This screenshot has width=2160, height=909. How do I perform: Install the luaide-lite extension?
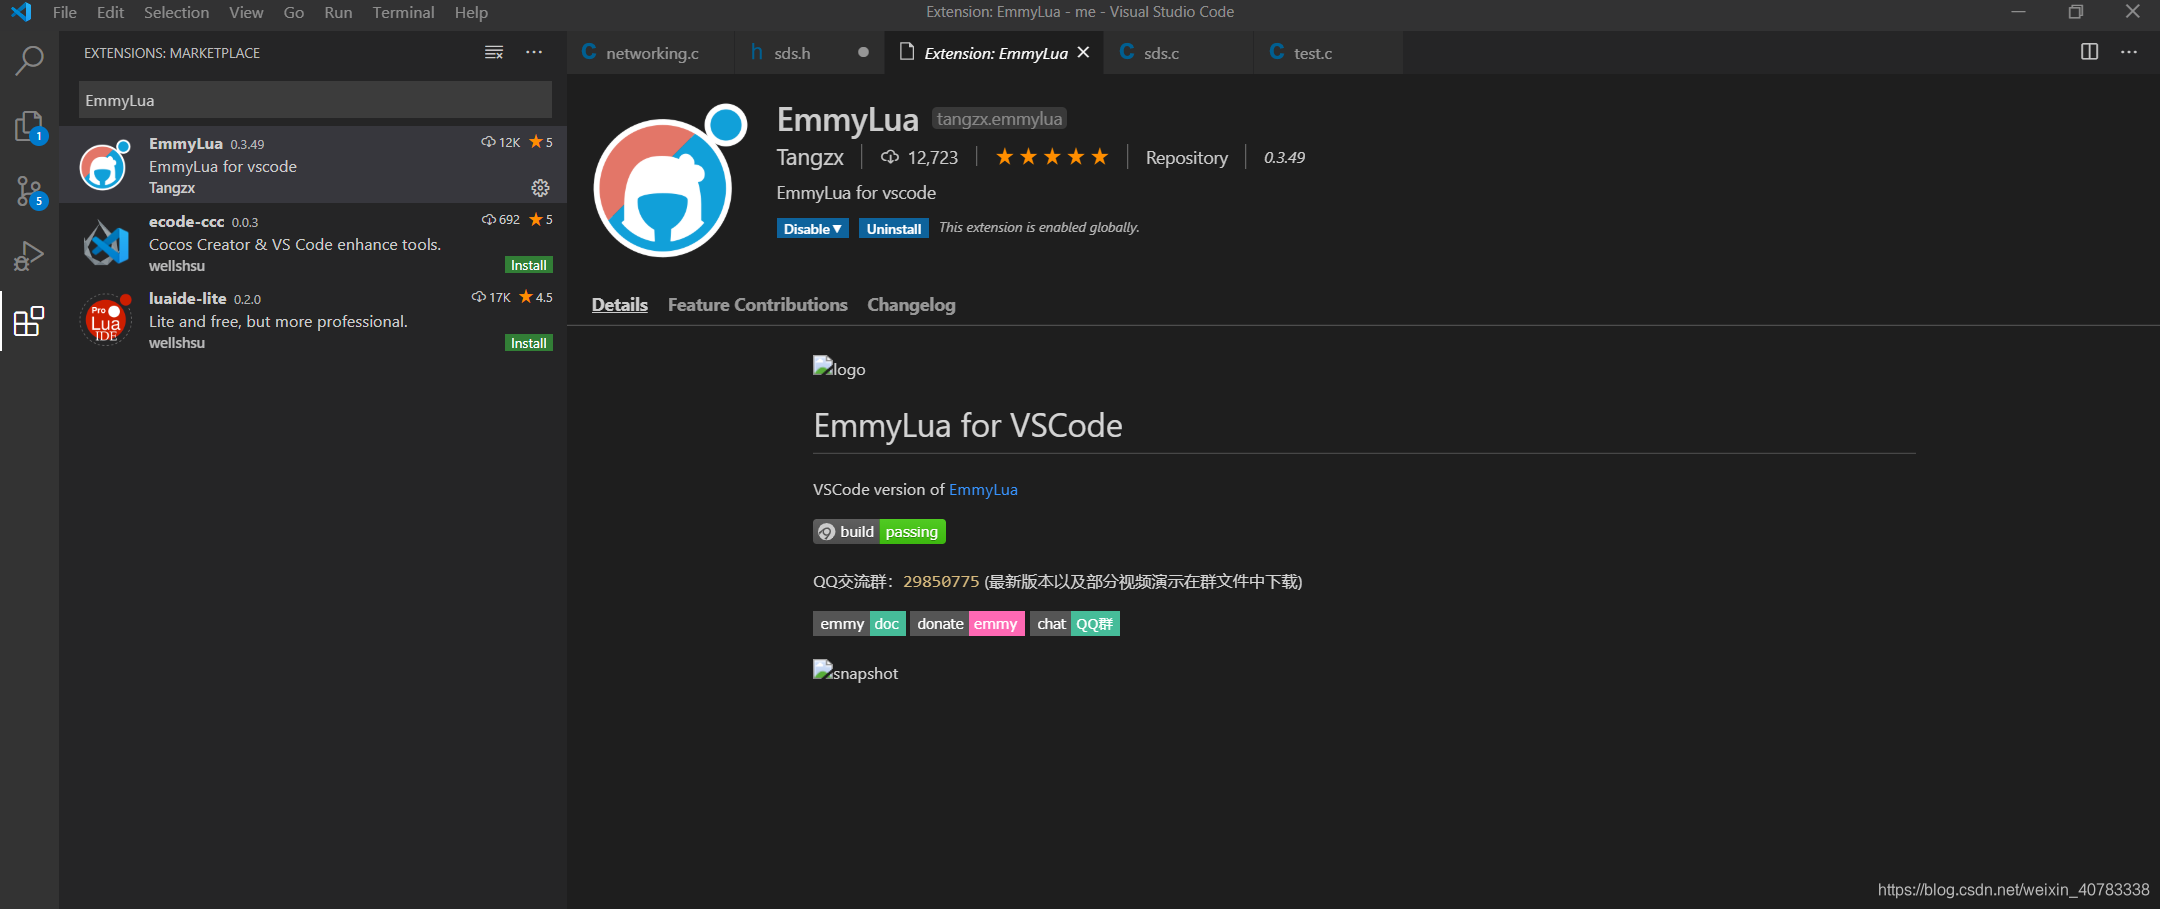click(x=528, y=343)
